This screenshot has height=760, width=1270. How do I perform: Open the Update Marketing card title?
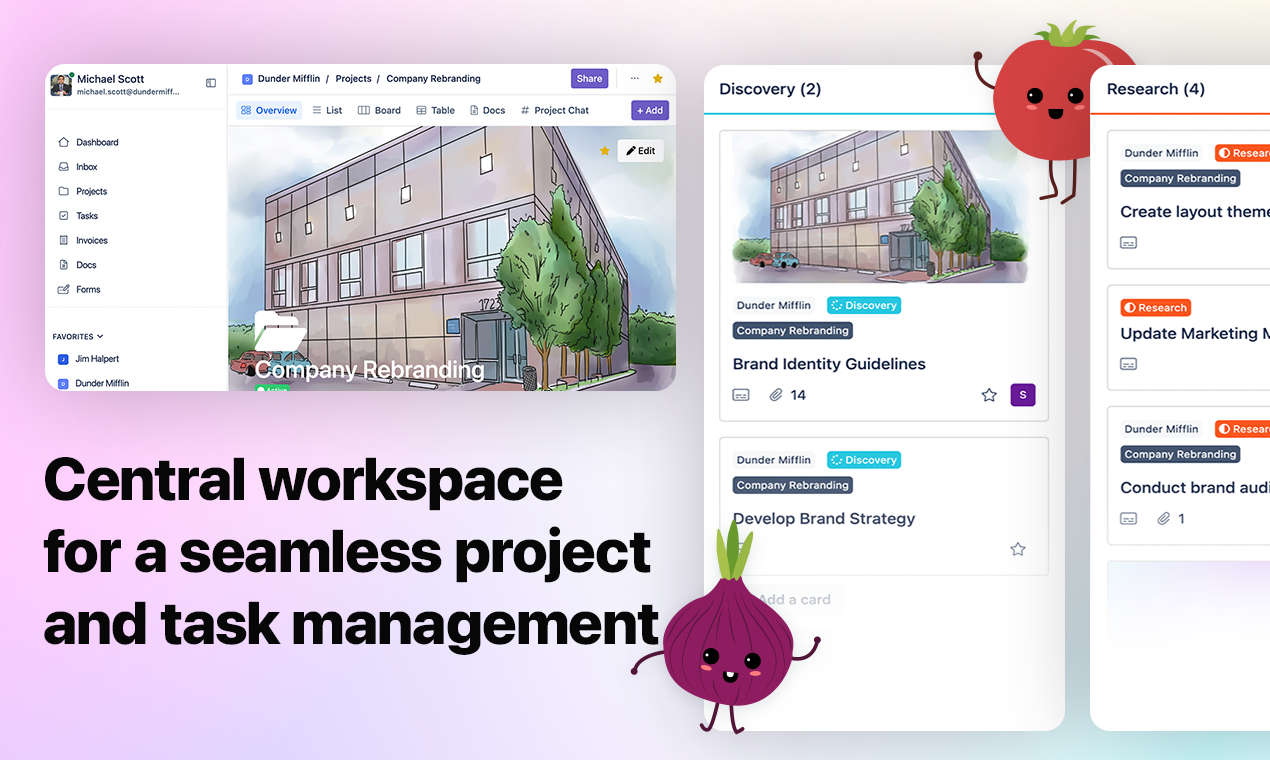point(1195,334)
